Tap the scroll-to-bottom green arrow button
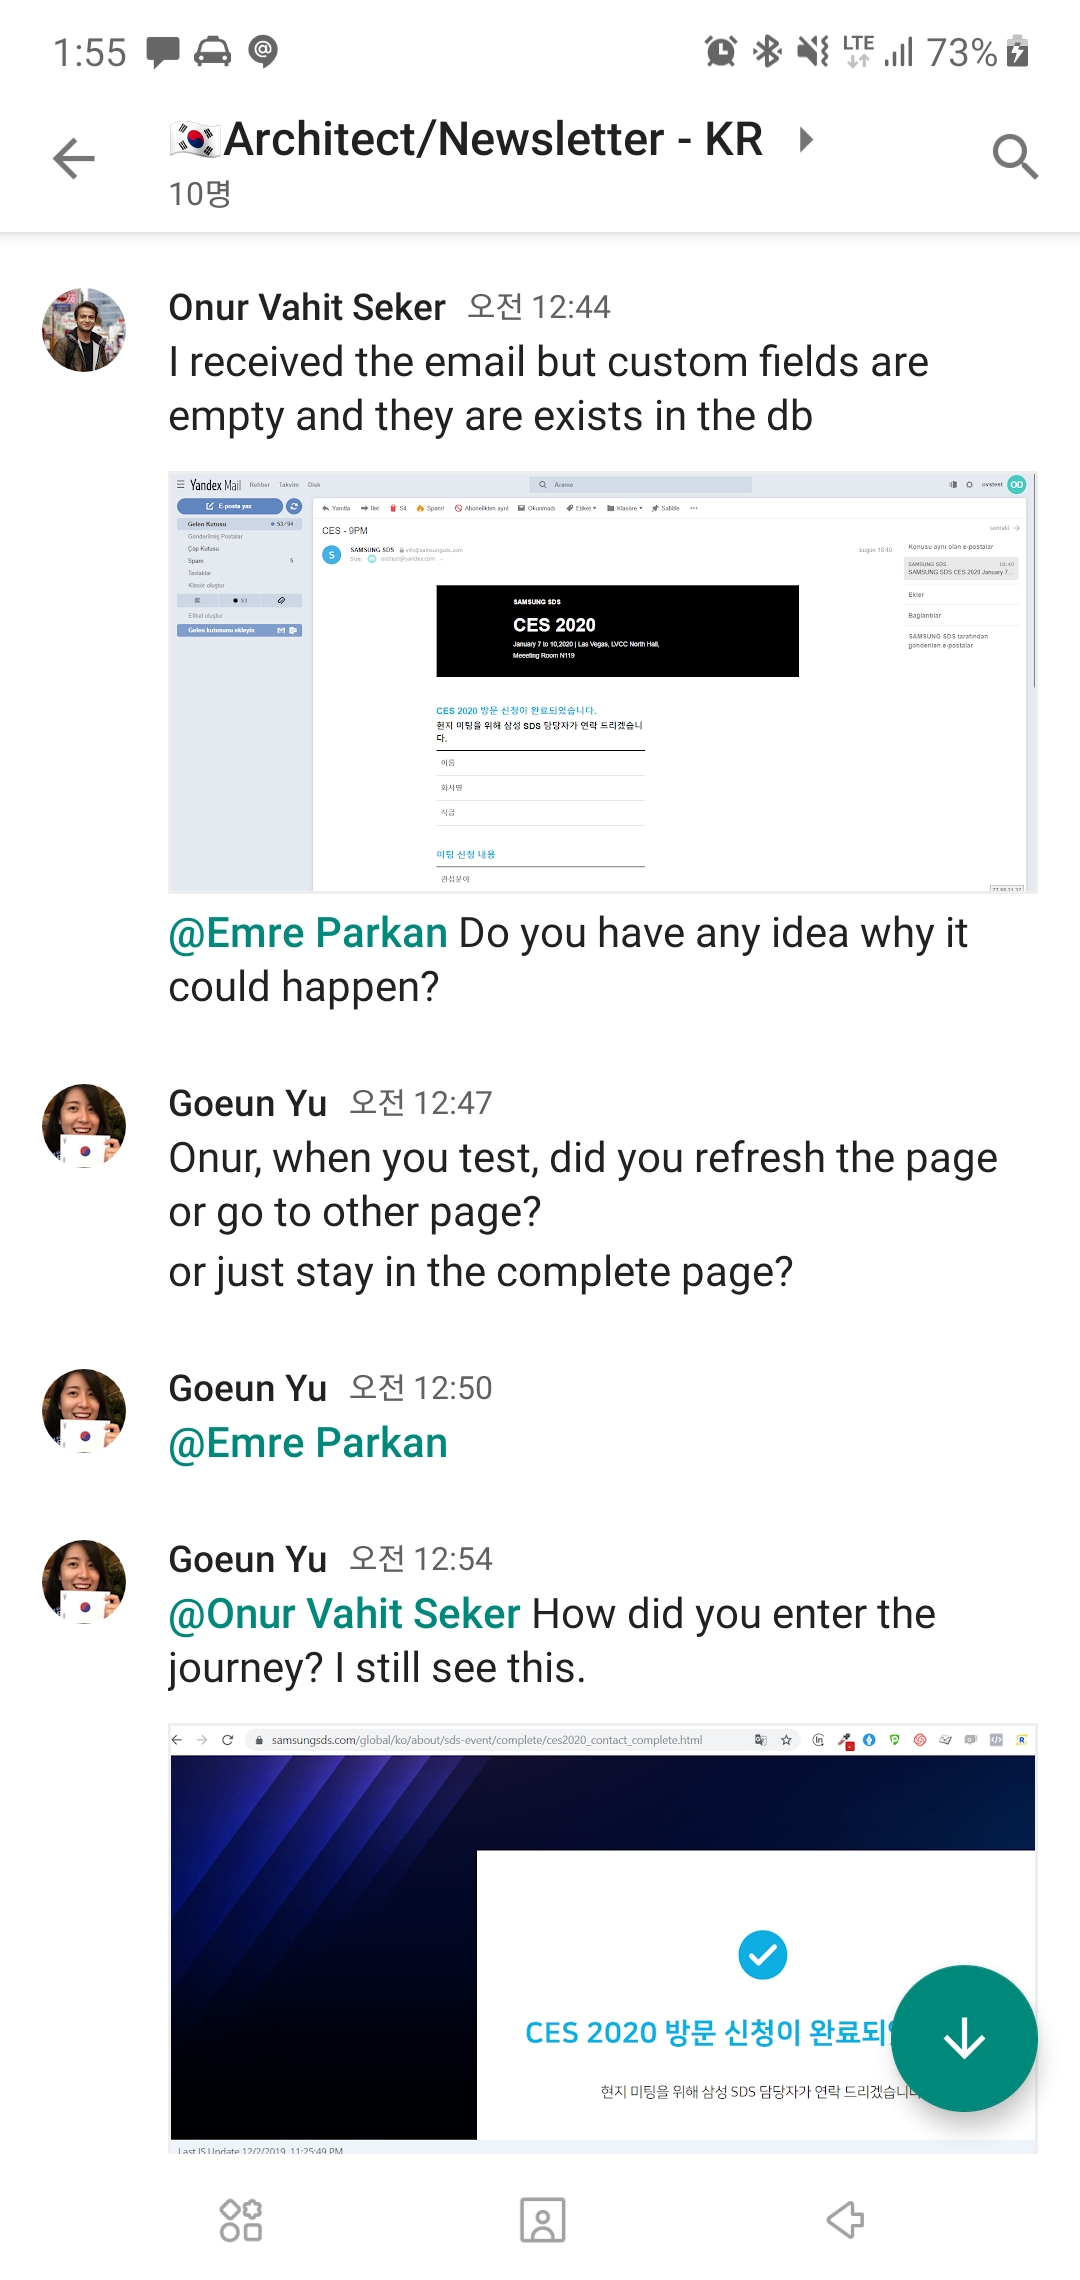Viewport: 1080px width, 2280px height. [964, 2038]
